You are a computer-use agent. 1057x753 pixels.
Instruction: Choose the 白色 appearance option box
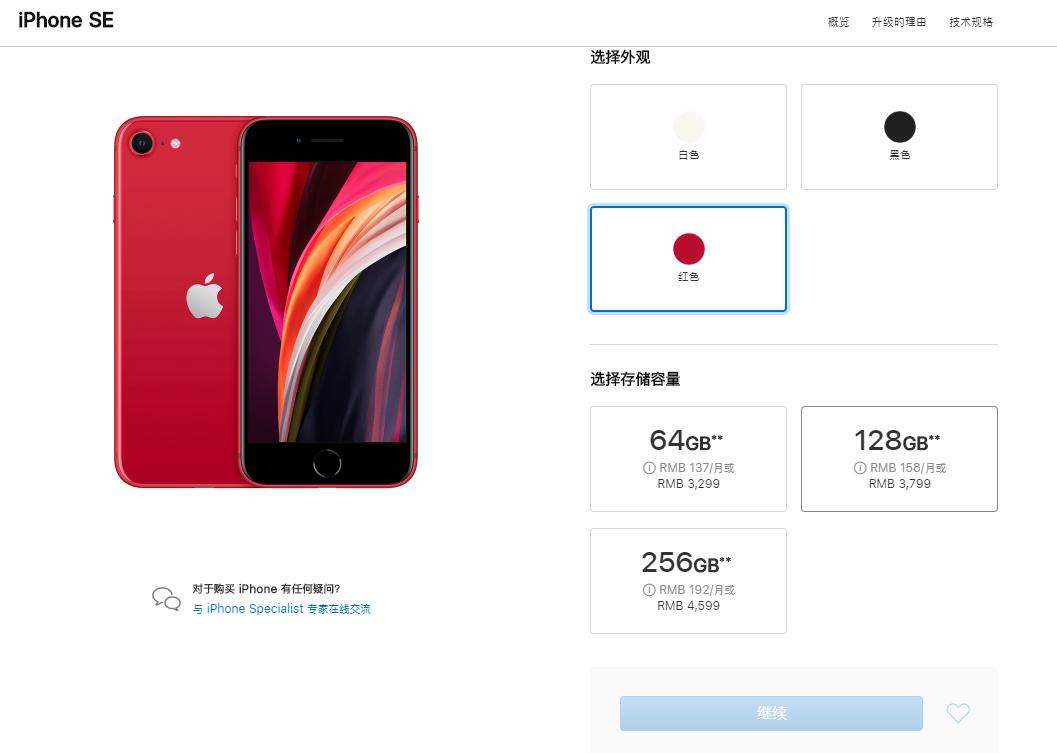[x=688, y=137]
